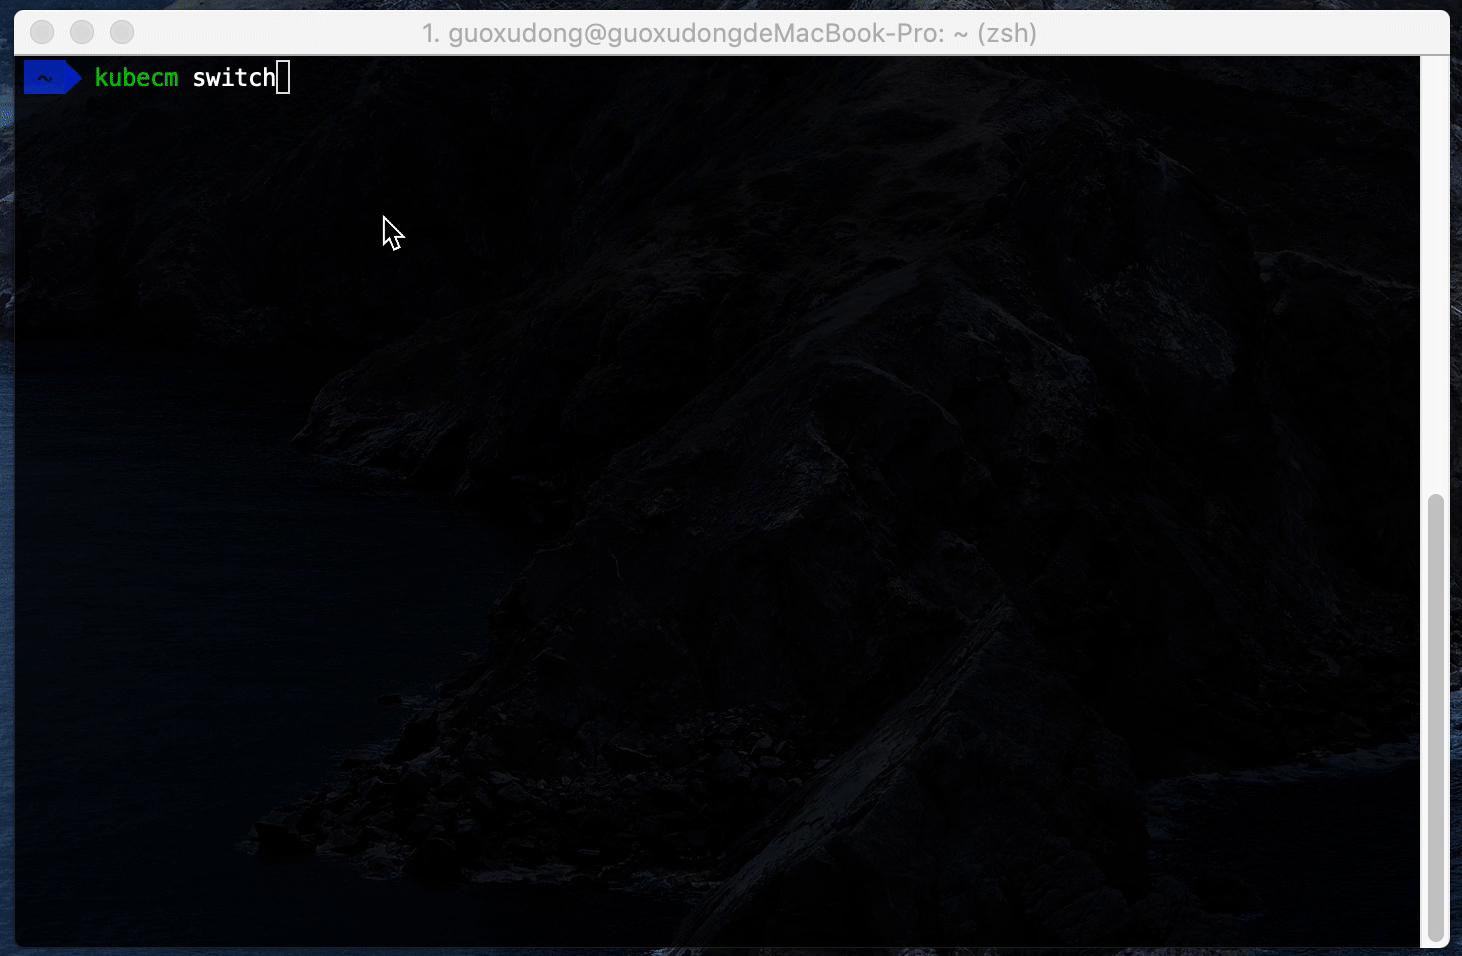Viewport: 1462px width, 956px height.
Task: Click the terminal text cursor block
Action: coord(283,78)
